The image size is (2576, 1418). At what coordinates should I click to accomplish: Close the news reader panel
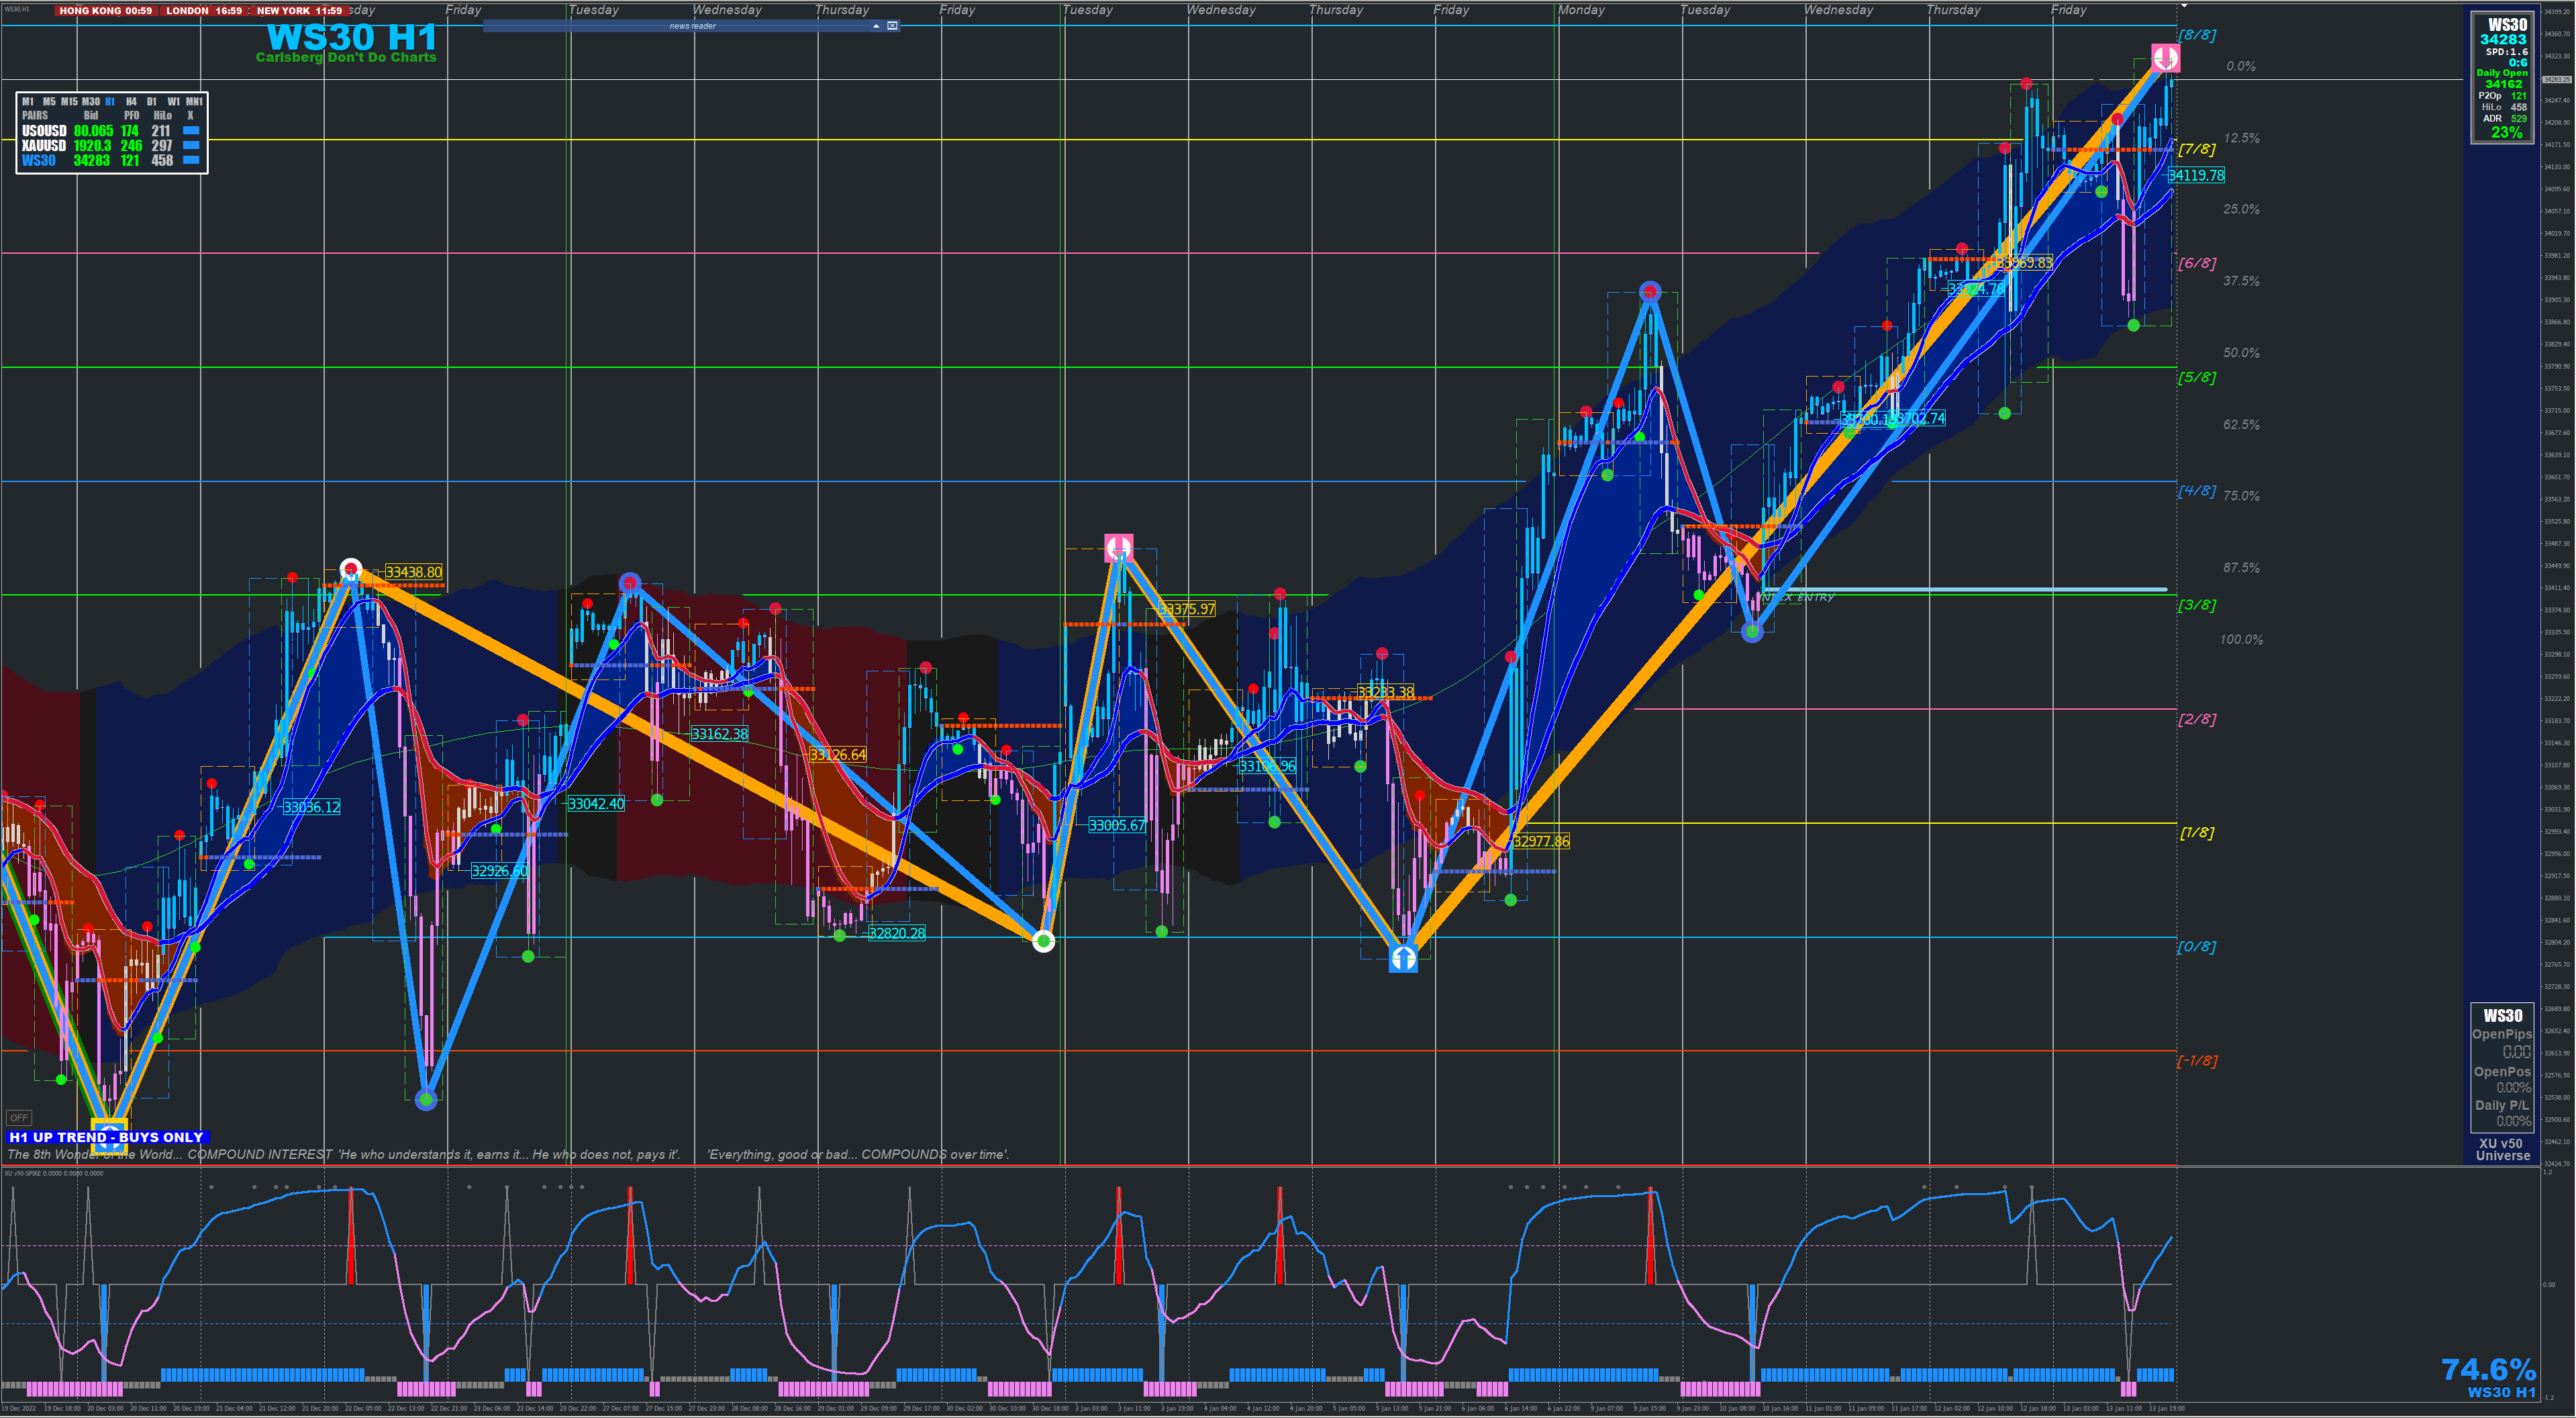coord(892,26)
